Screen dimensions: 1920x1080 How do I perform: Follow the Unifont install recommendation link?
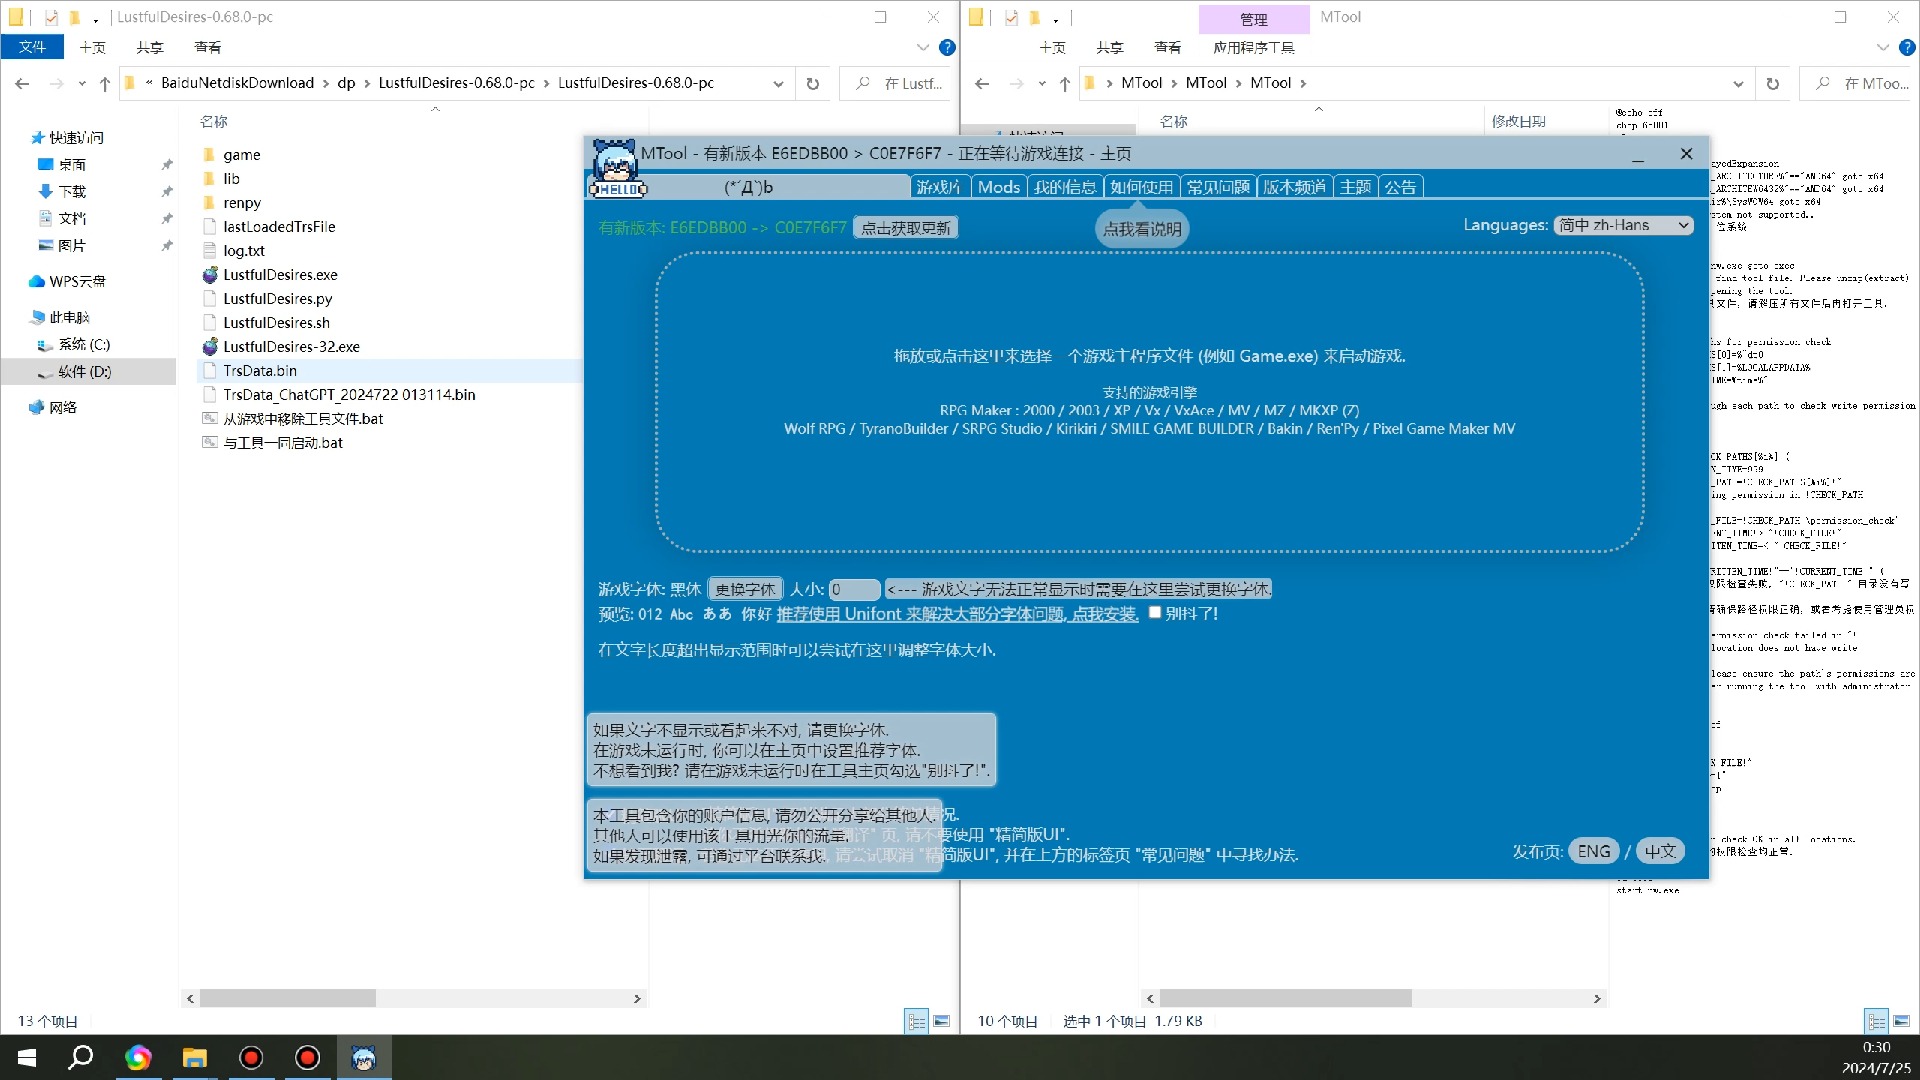coord(957,614)
